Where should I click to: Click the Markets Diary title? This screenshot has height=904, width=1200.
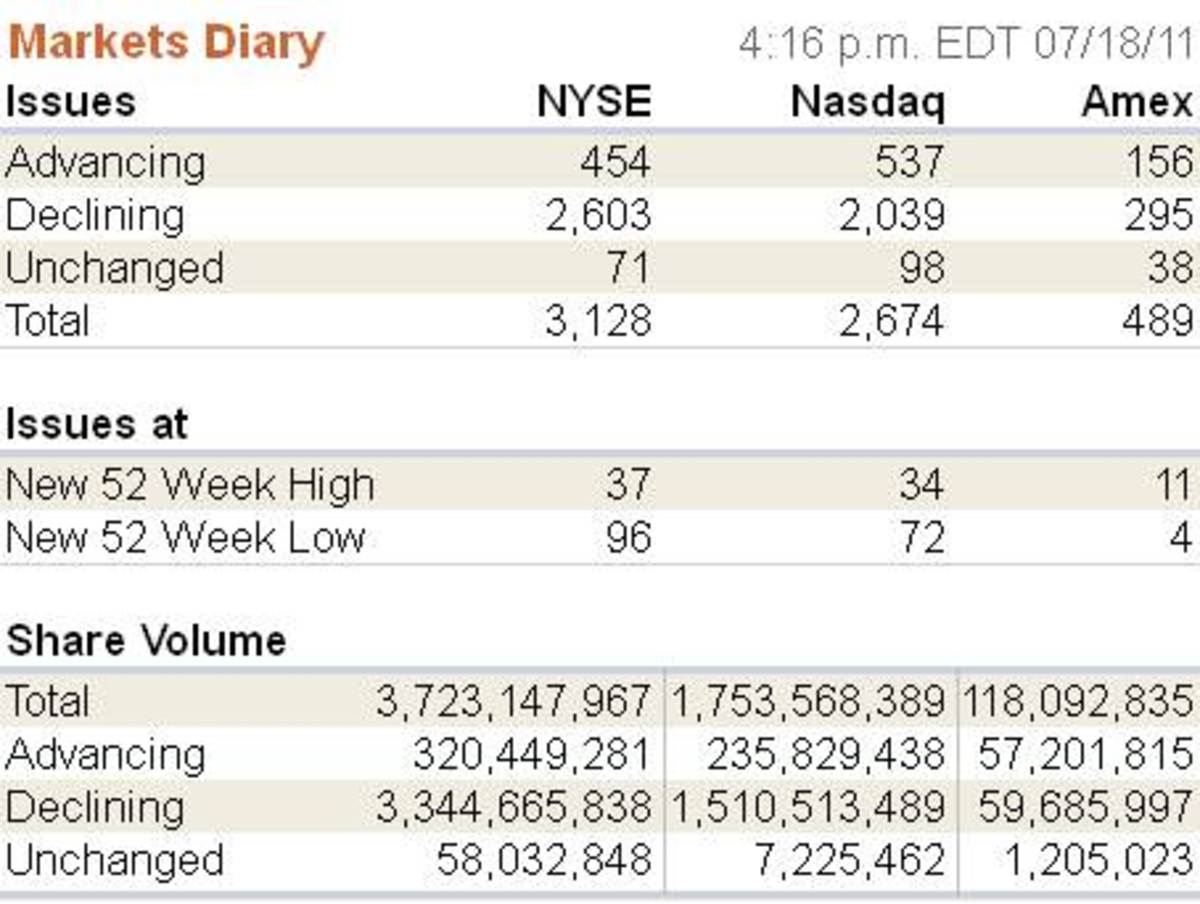pyautogui.click(x=165, y=44)
